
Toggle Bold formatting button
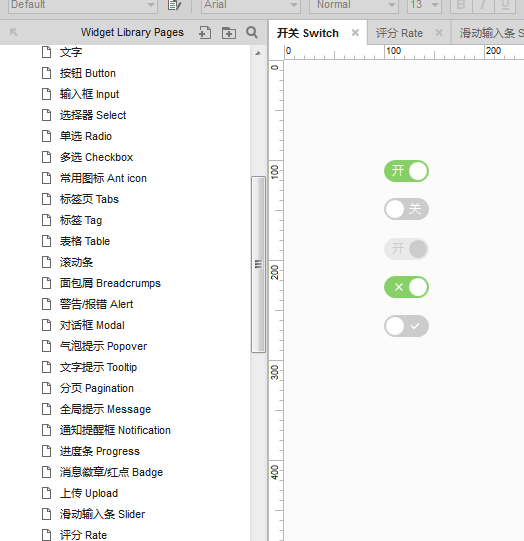pyautogui.click(x=461, y=5)
